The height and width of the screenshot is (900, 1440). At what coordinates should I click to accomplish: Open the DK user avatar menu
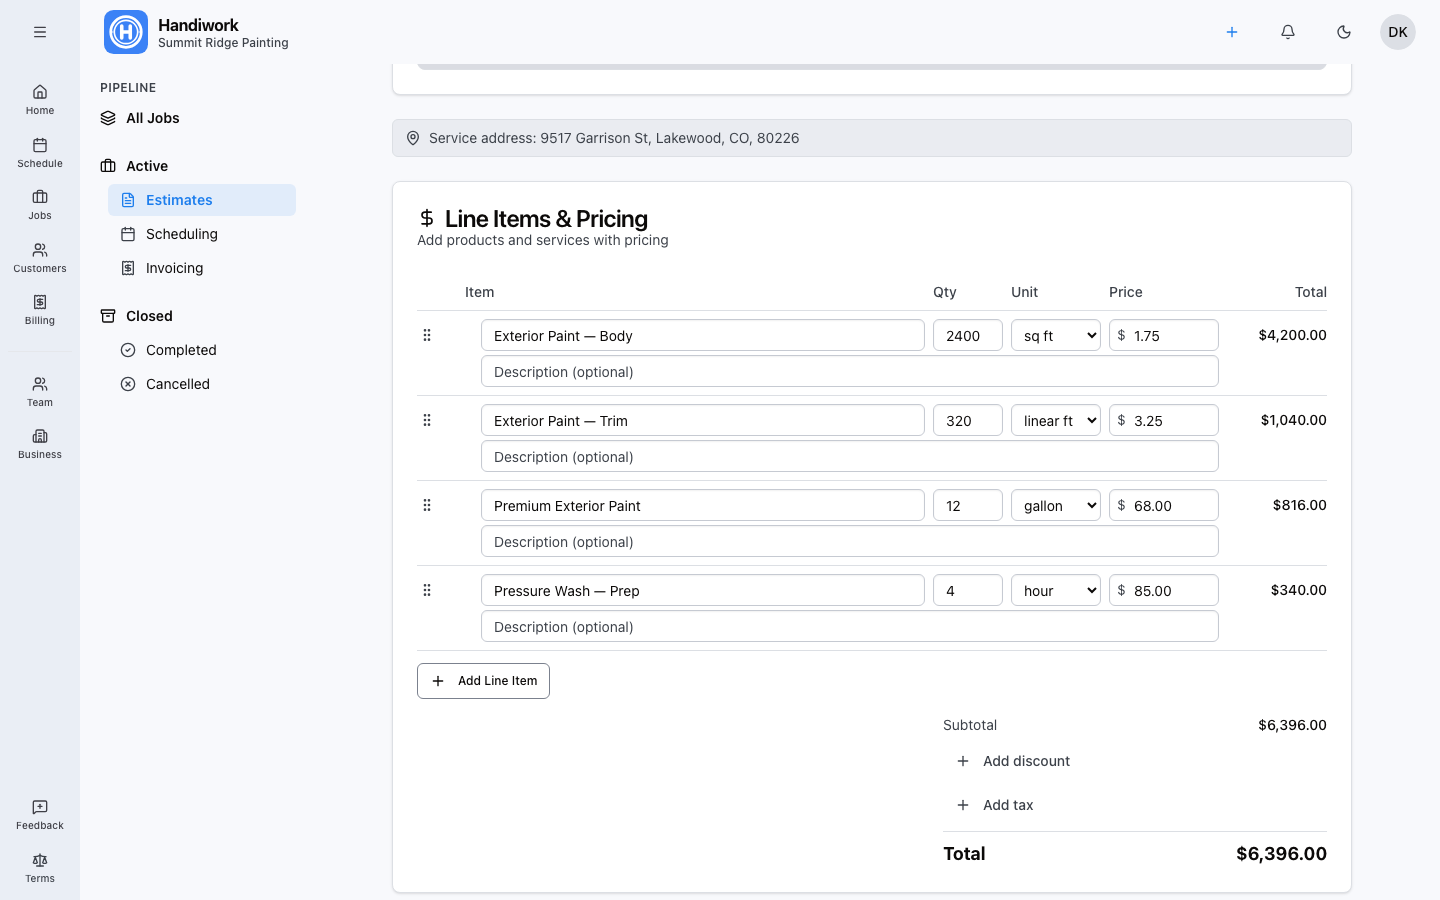(1398, 32)
